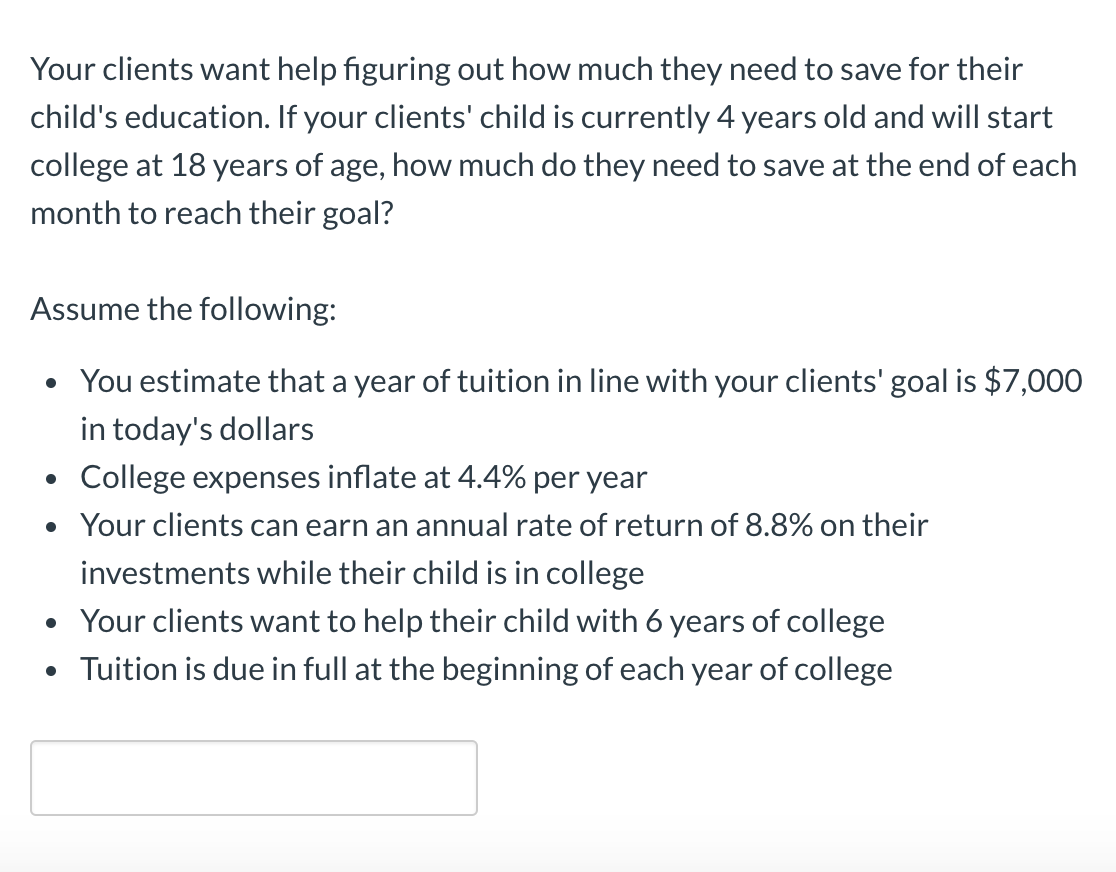Click the second bullet point marker

point(50,480)
